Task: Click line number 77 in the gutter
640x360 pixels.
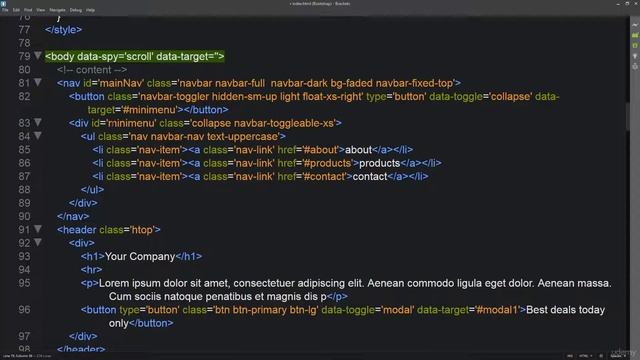Action: tap(24, 30)
